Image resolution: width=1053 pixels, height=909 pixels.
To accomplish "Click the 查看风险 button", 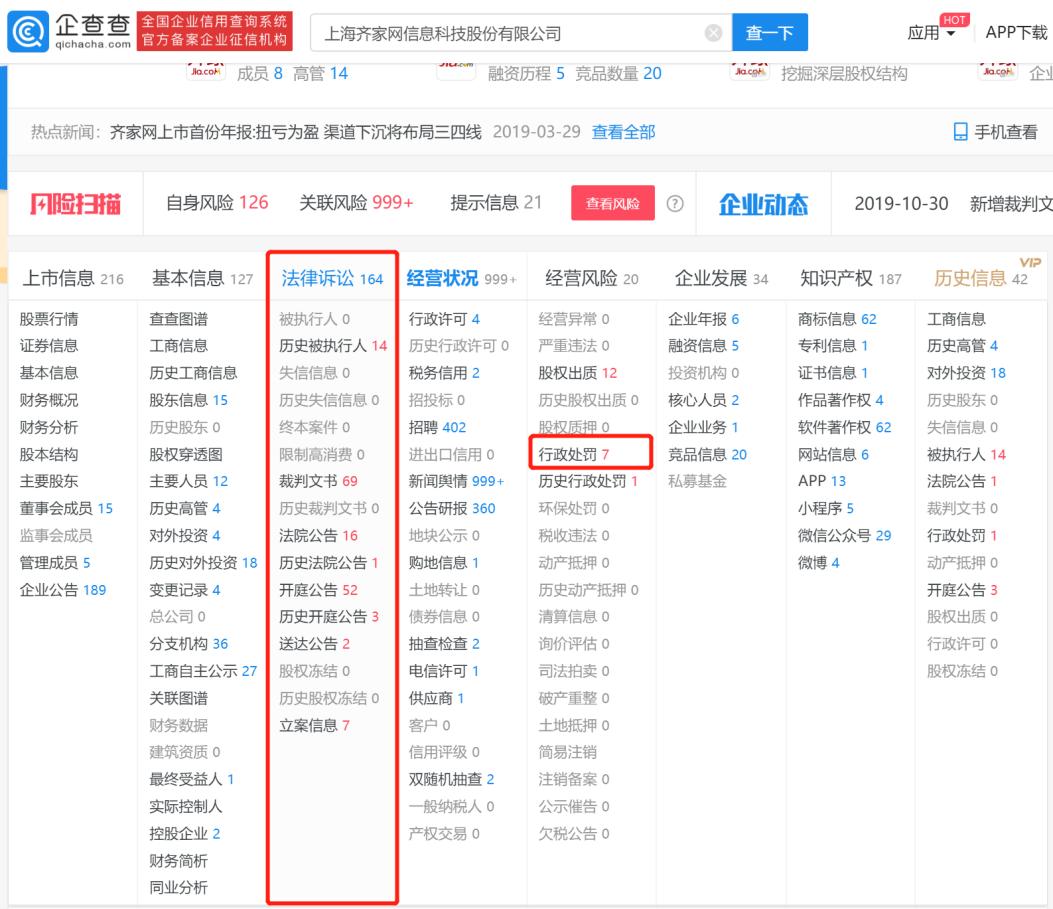I will point(611,201).
